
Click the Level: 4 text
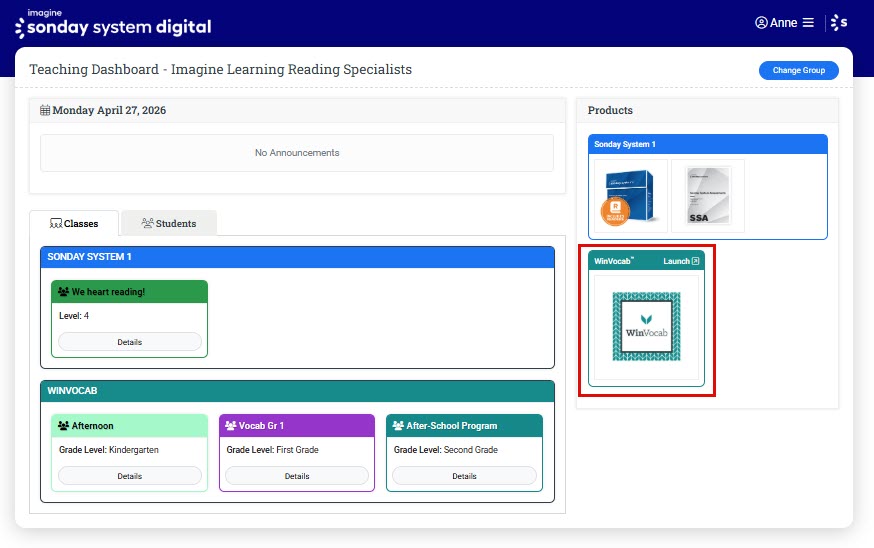click(74, 316)
